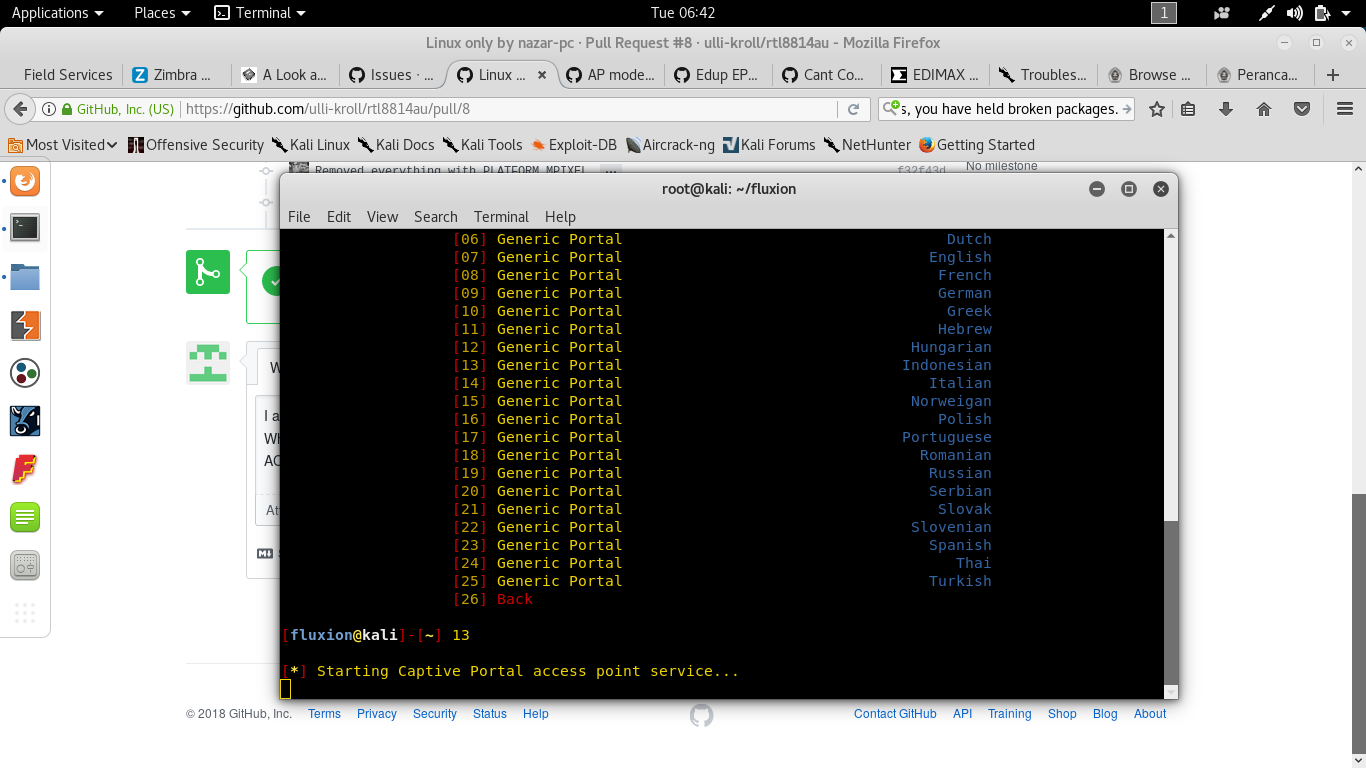Go to Firefox home page
The width and height of the screenshot is (1366, 768).
pyautogui.click(x=1264, y=109)
